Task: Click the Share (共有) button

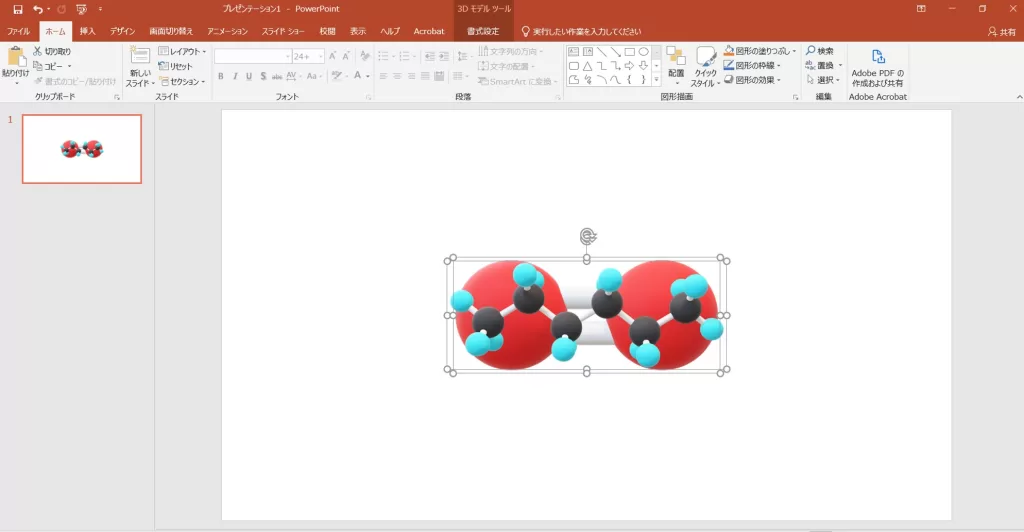Action: click(x=1001, y=32)
